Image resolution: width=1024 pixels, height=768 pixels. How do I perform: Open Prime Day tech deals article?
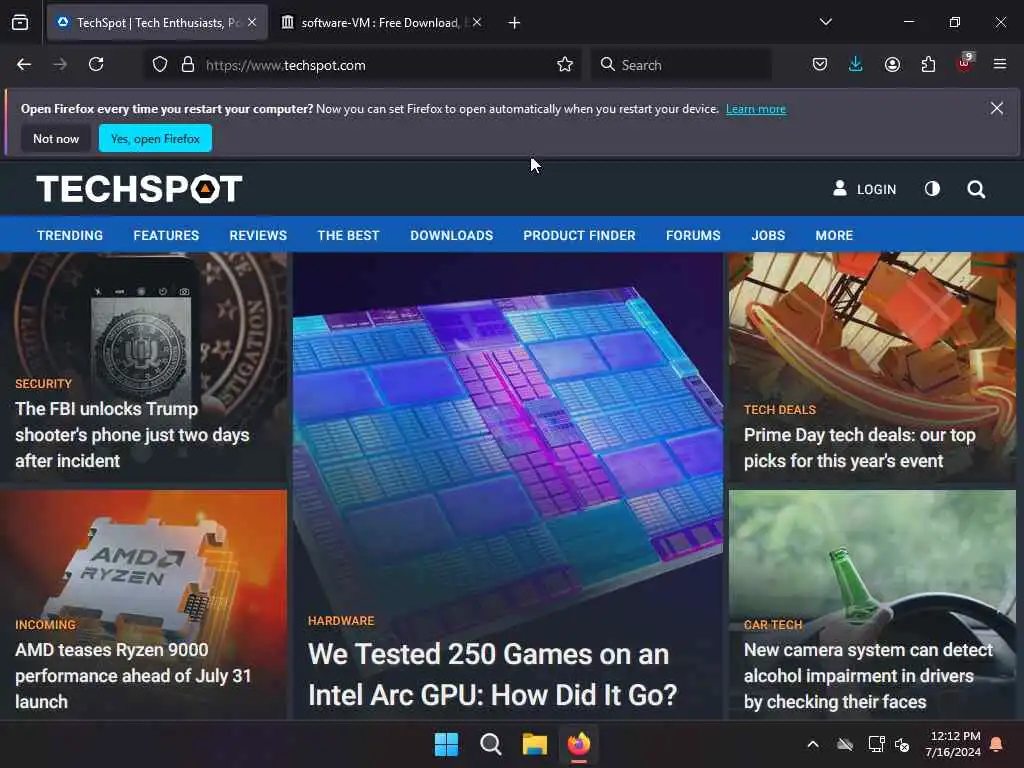[x=859, y=448]
